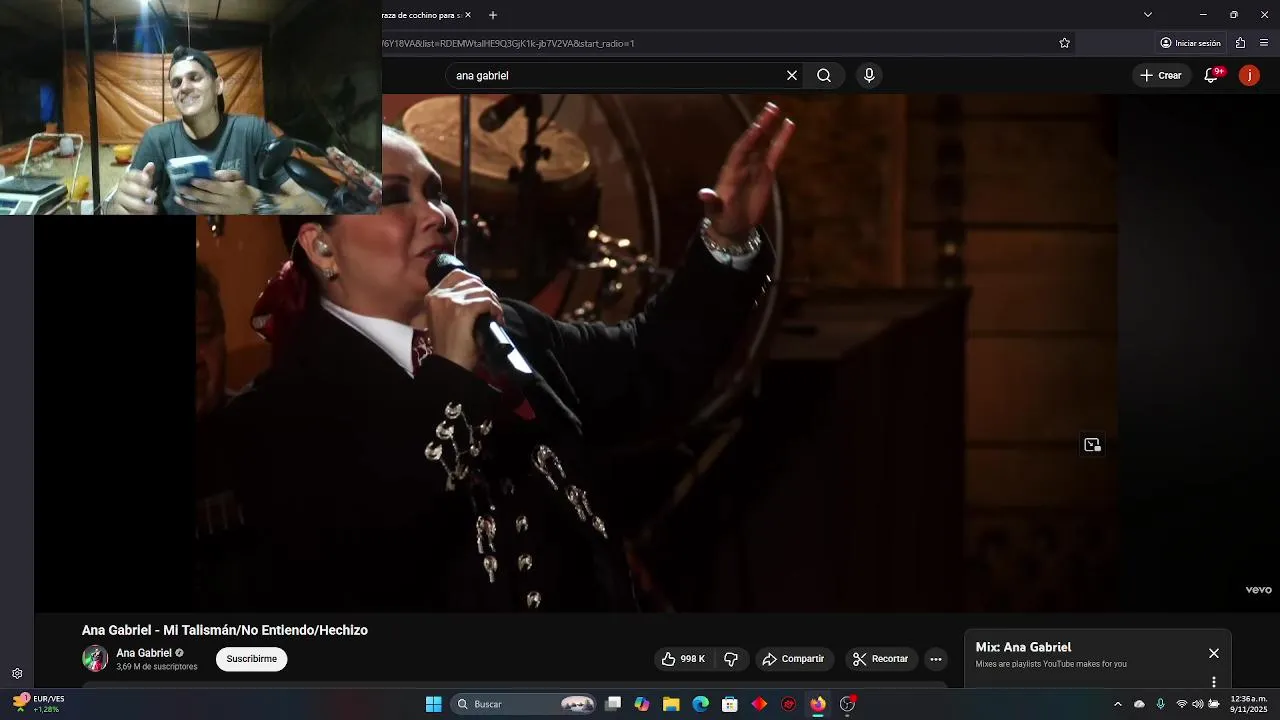Like the video with 998 K likes
Image resolution: width=1280 pixels, height=720 pixels.
pyautogui.click(x=684, y=659)
